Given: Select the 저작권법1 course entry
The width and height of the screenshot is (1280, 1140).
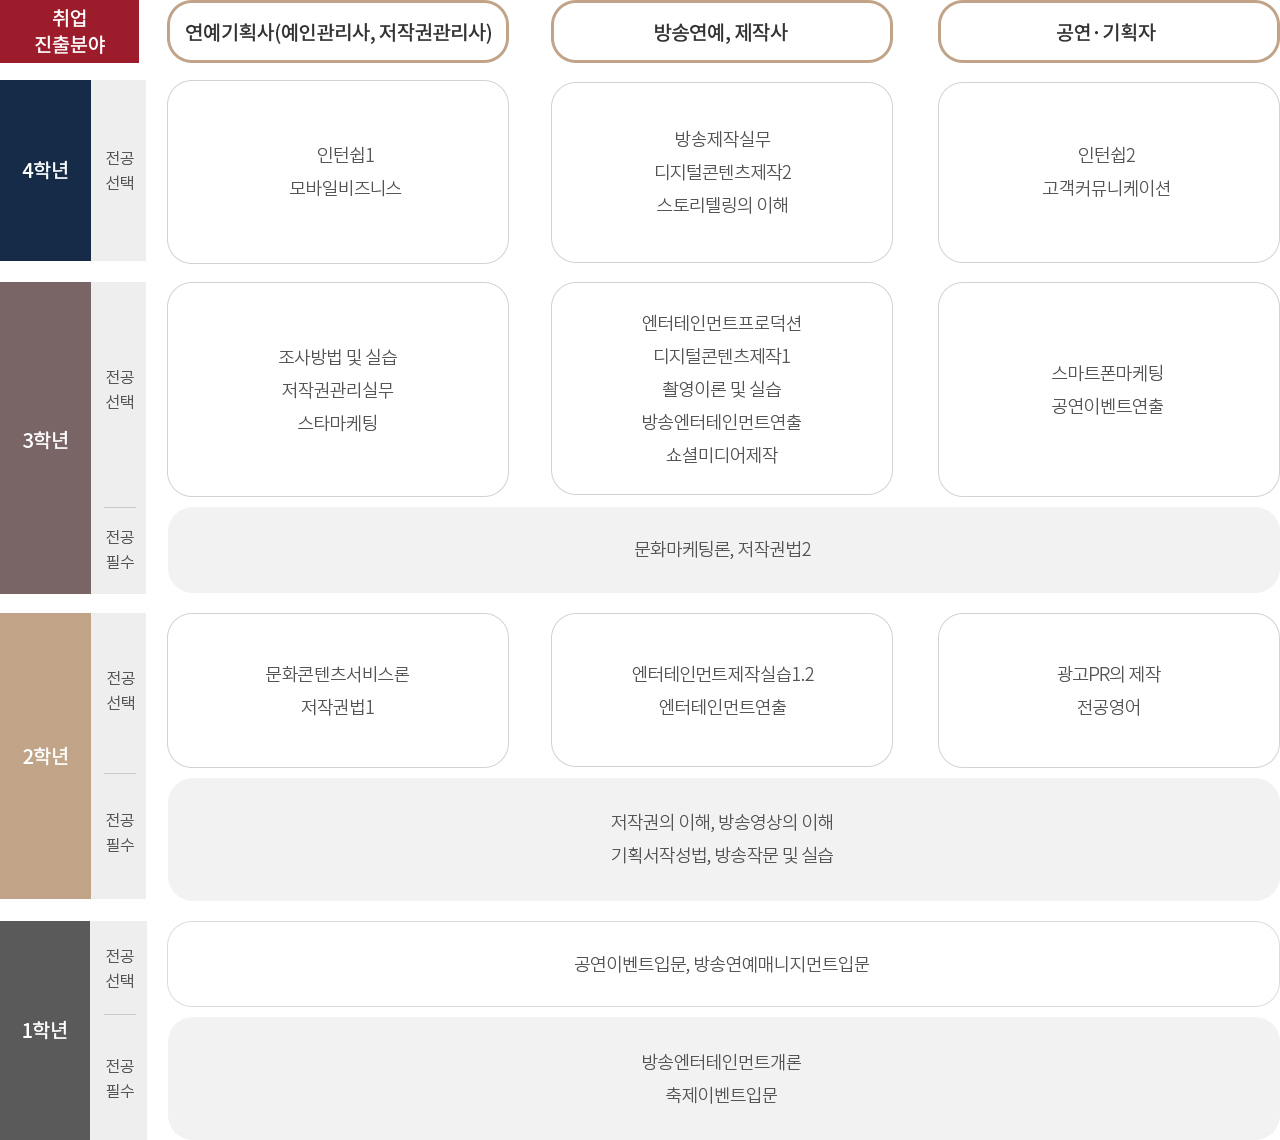Looking at the screenshot, I should (338, 707).
